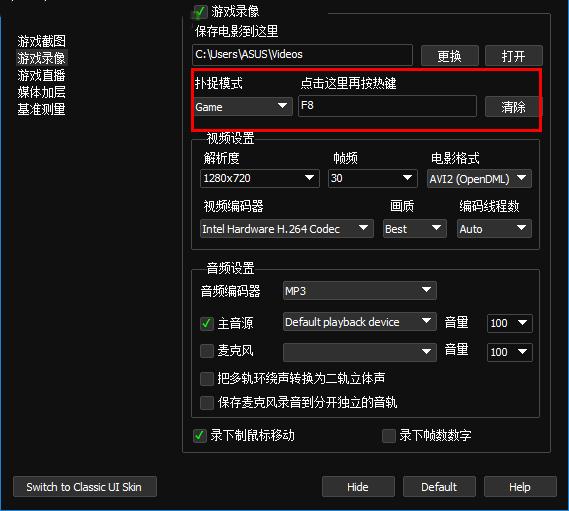Toggle the 主音源 checkbox
569x511 pixels.
pos(206,323)
